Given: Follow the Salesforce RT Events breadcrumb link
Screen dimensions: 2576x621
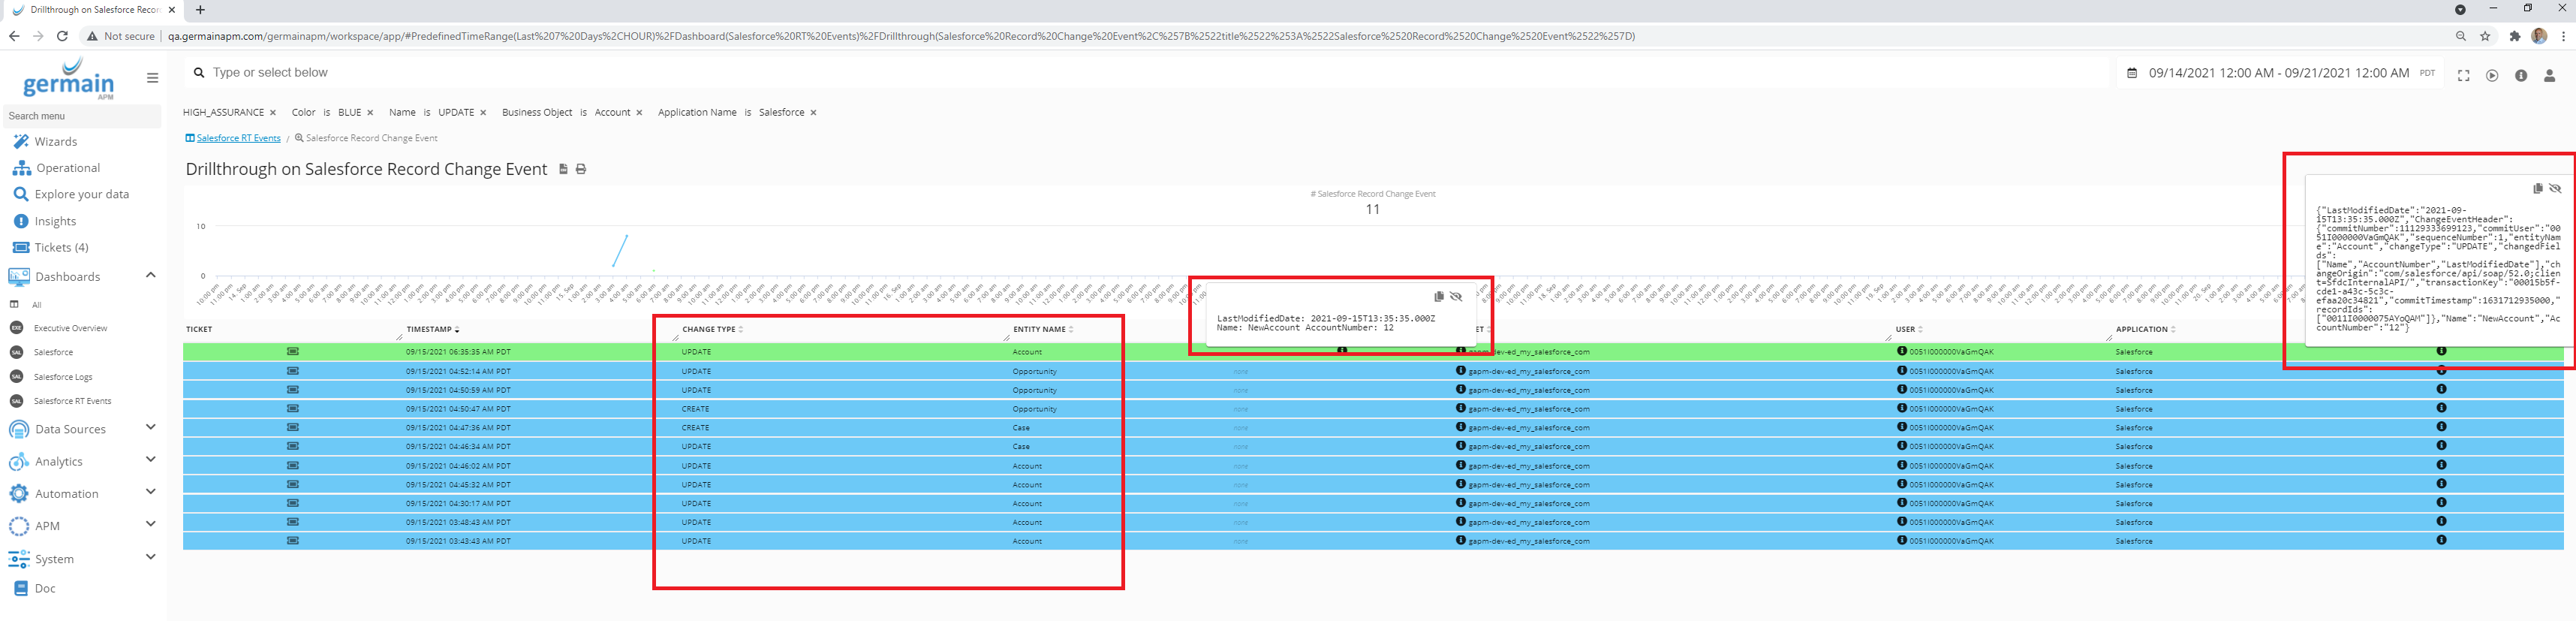Looking at the screenshot, I should point(238,138).
